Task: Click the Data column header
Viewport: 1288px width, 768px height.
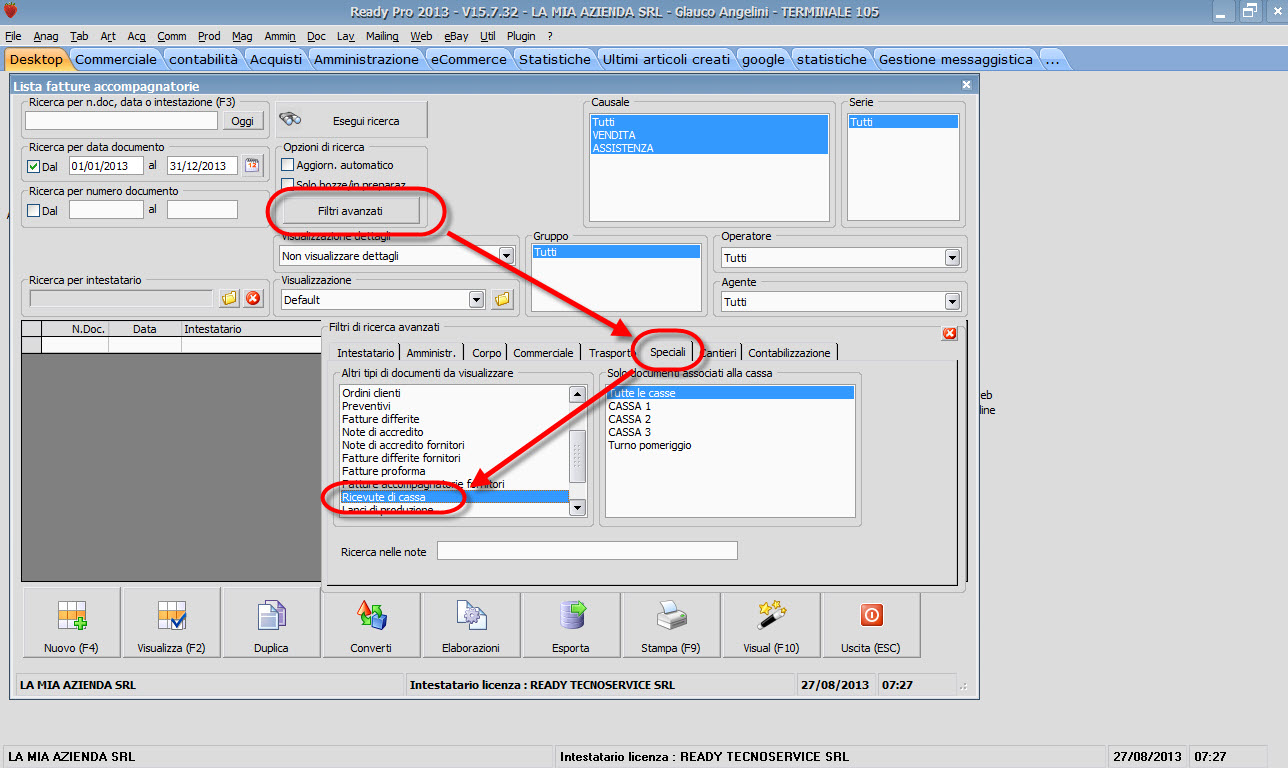Action: 145,329
